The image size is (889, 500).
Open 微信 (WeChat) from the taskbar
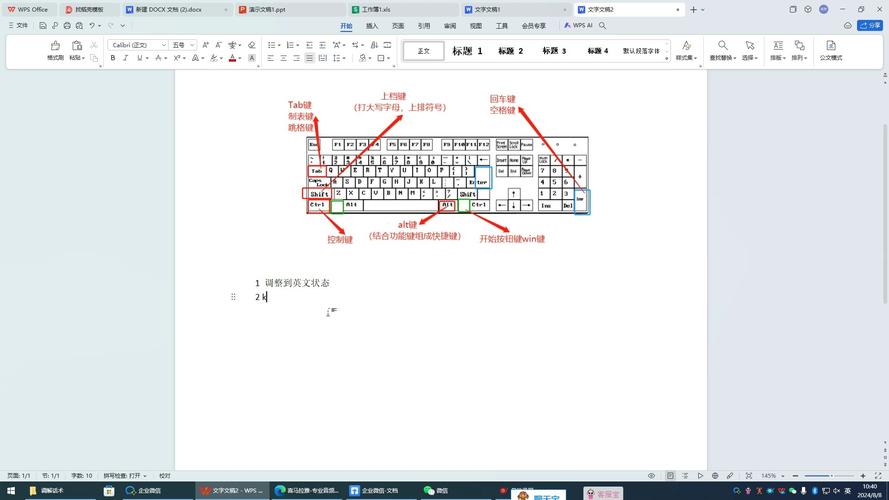[436, 491]
